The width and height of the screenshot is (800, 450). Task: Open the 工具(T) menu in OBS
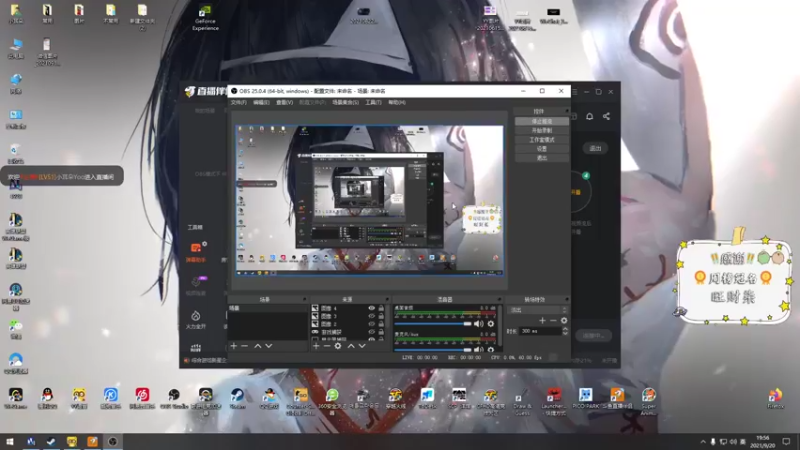click(x=373, y=103)
